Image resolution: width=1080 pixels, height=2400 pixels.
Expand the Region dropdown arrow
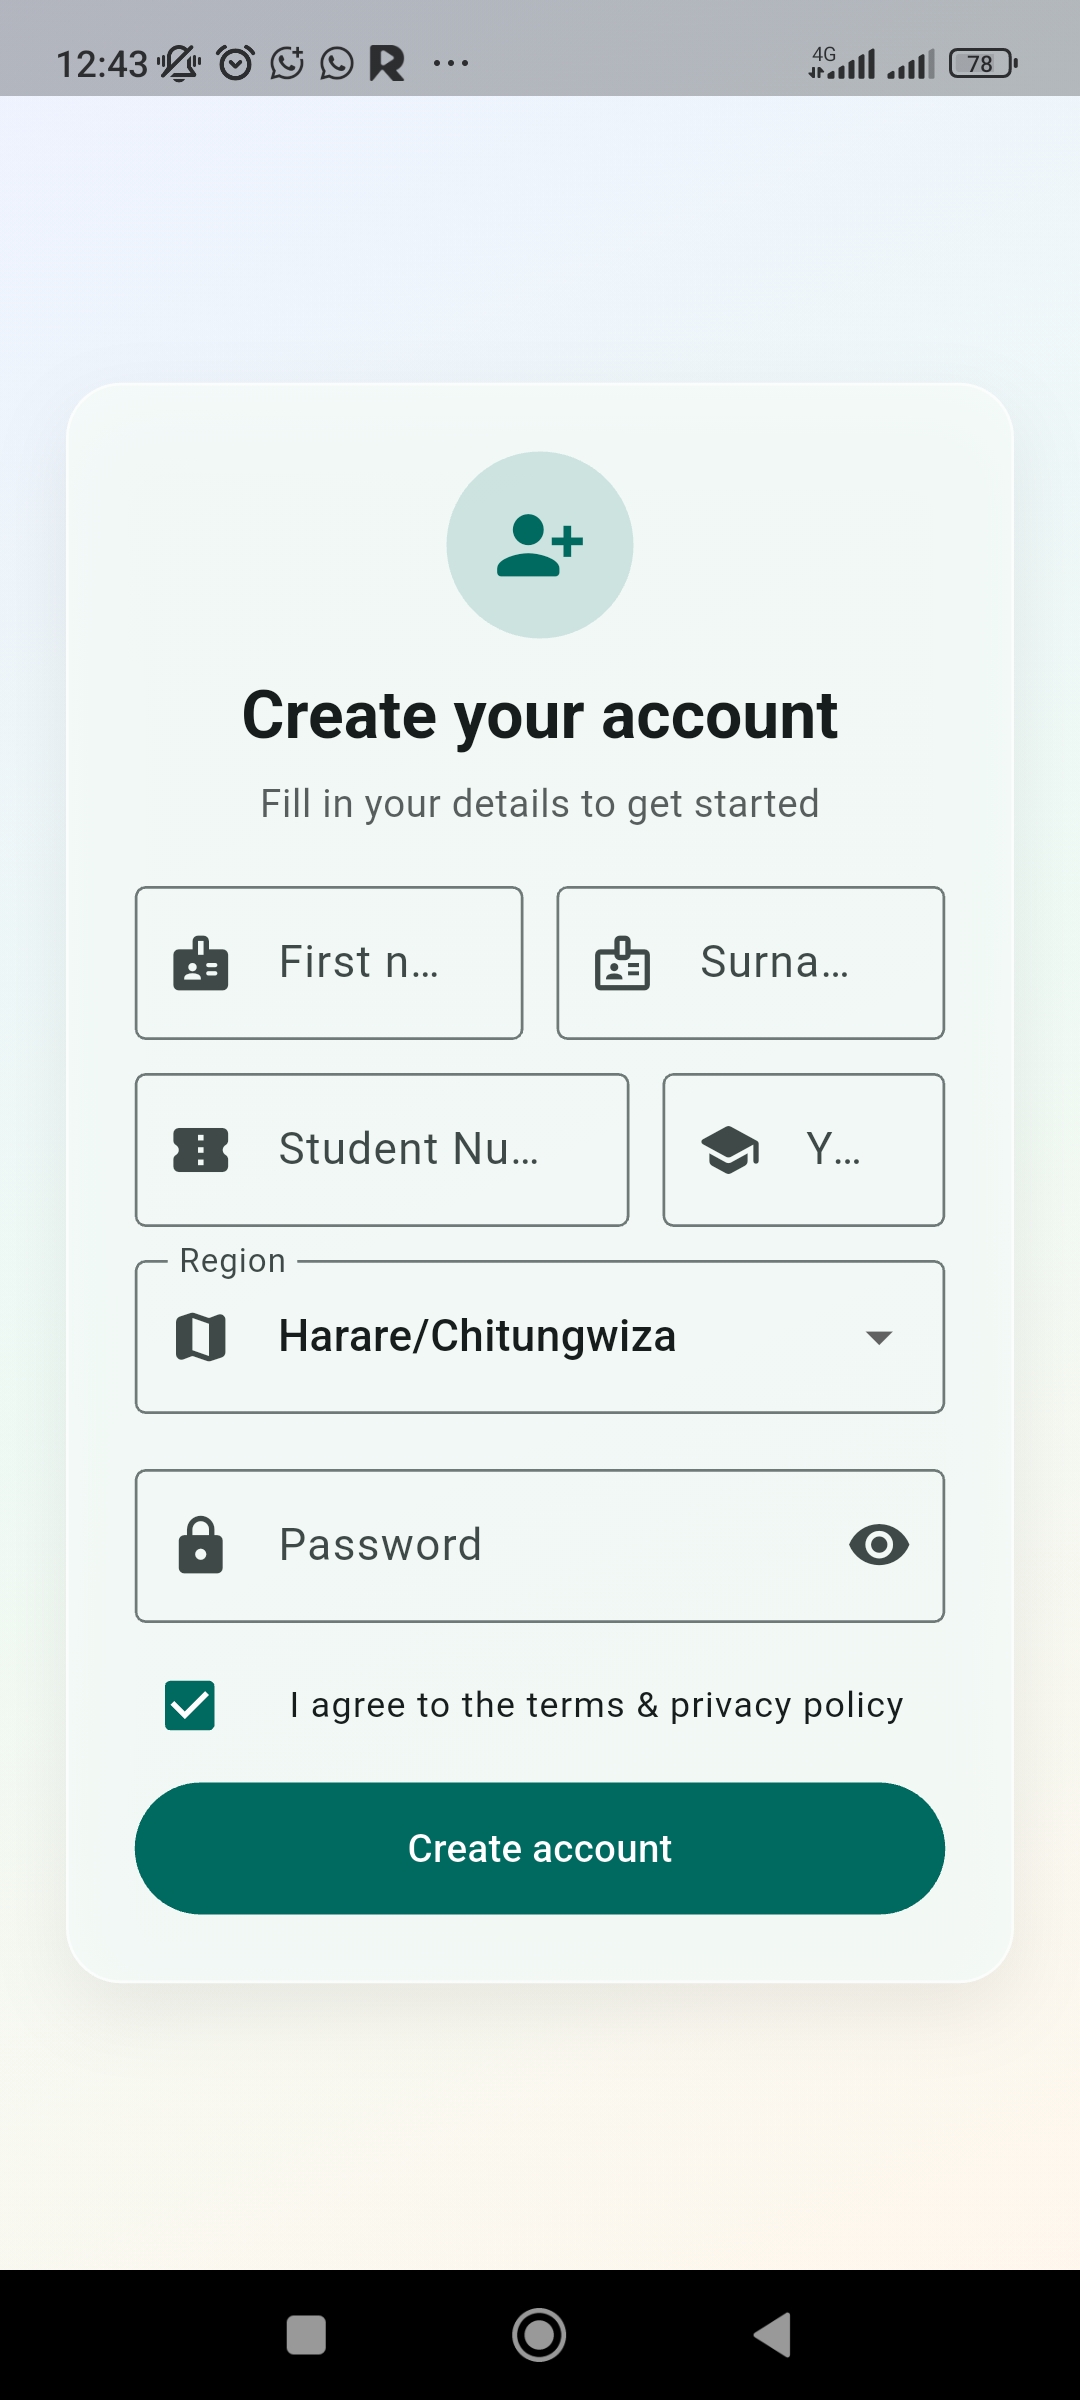879,1338
